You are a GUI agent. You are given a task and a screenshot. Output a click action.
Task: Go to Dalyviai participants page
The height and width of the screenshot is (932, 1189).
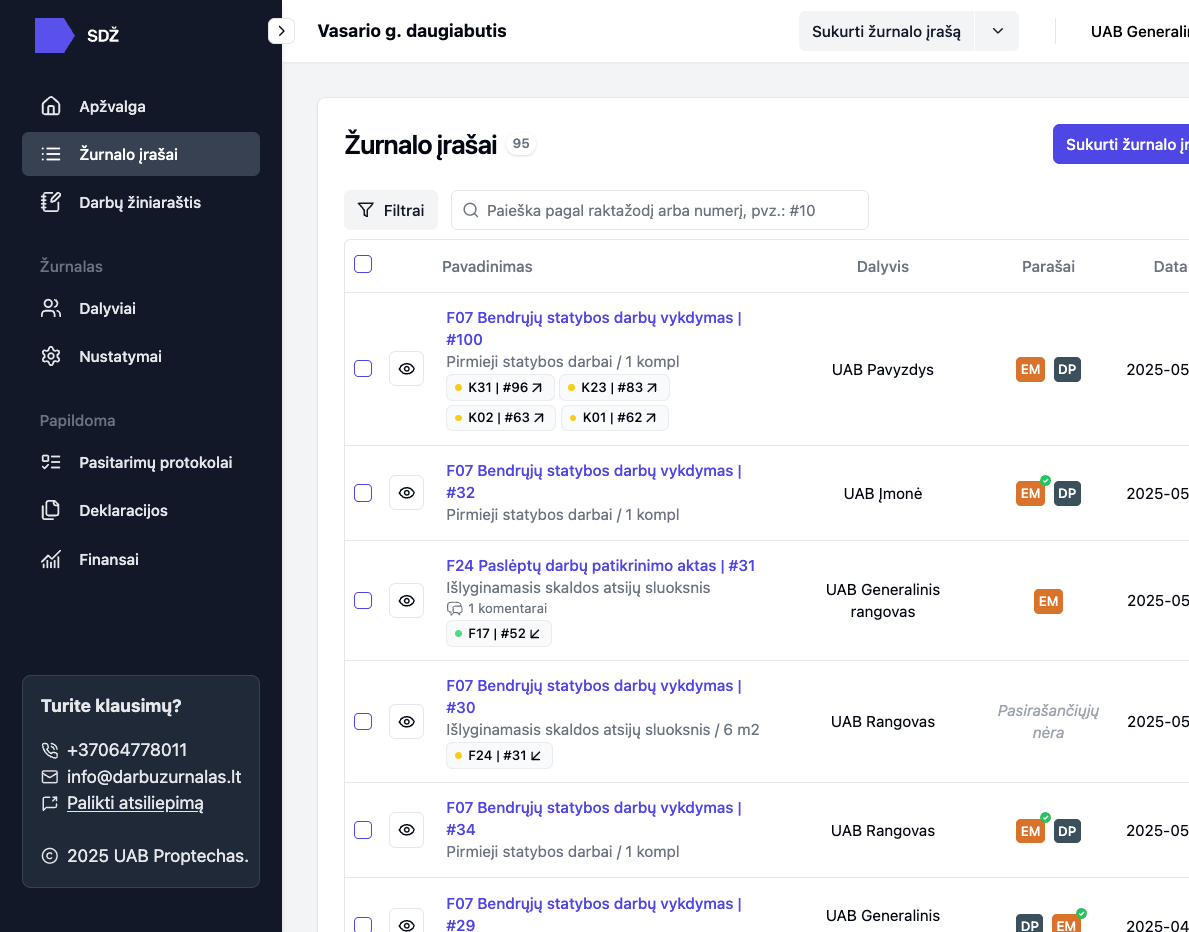coord(107,309)
